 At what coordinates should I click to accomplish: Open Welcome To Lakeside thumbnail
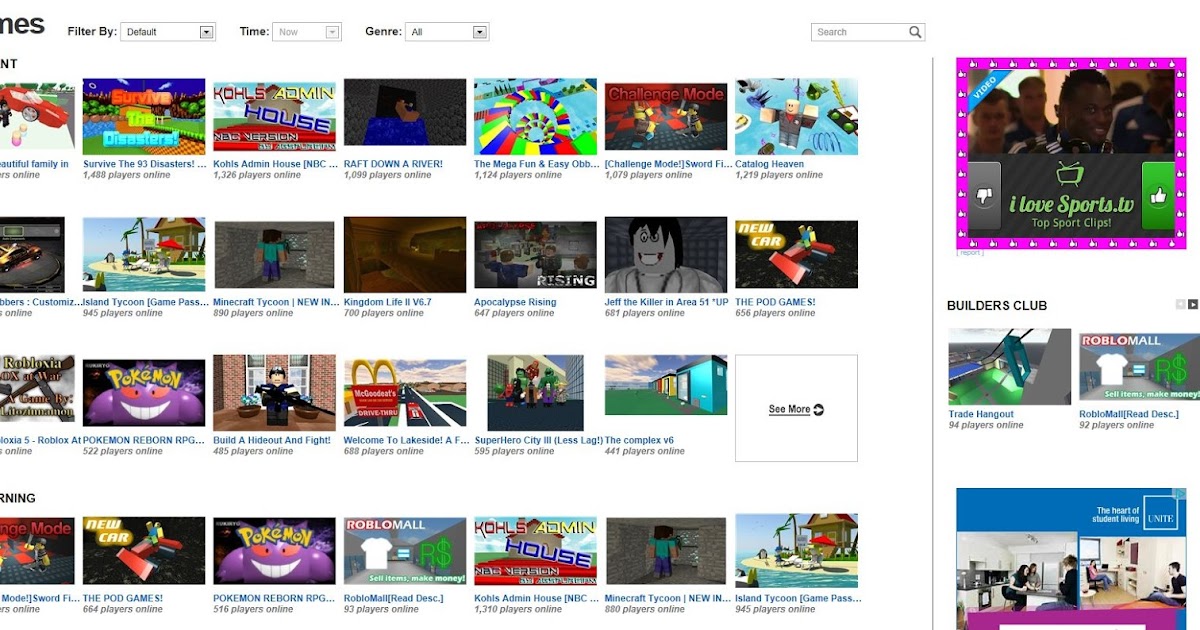(405, 391)
